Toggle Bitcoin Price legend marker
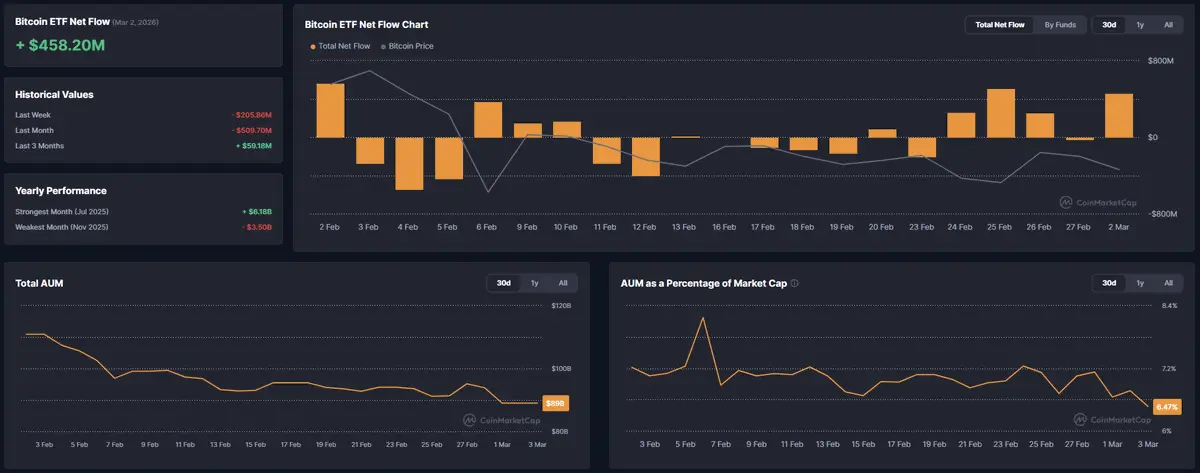 (383, 46)
